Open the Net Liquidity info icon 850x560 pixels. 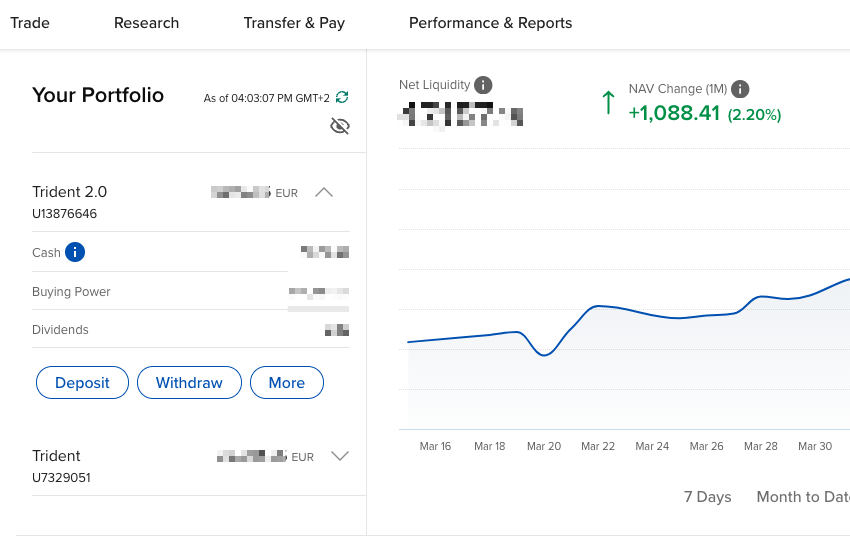483,85
